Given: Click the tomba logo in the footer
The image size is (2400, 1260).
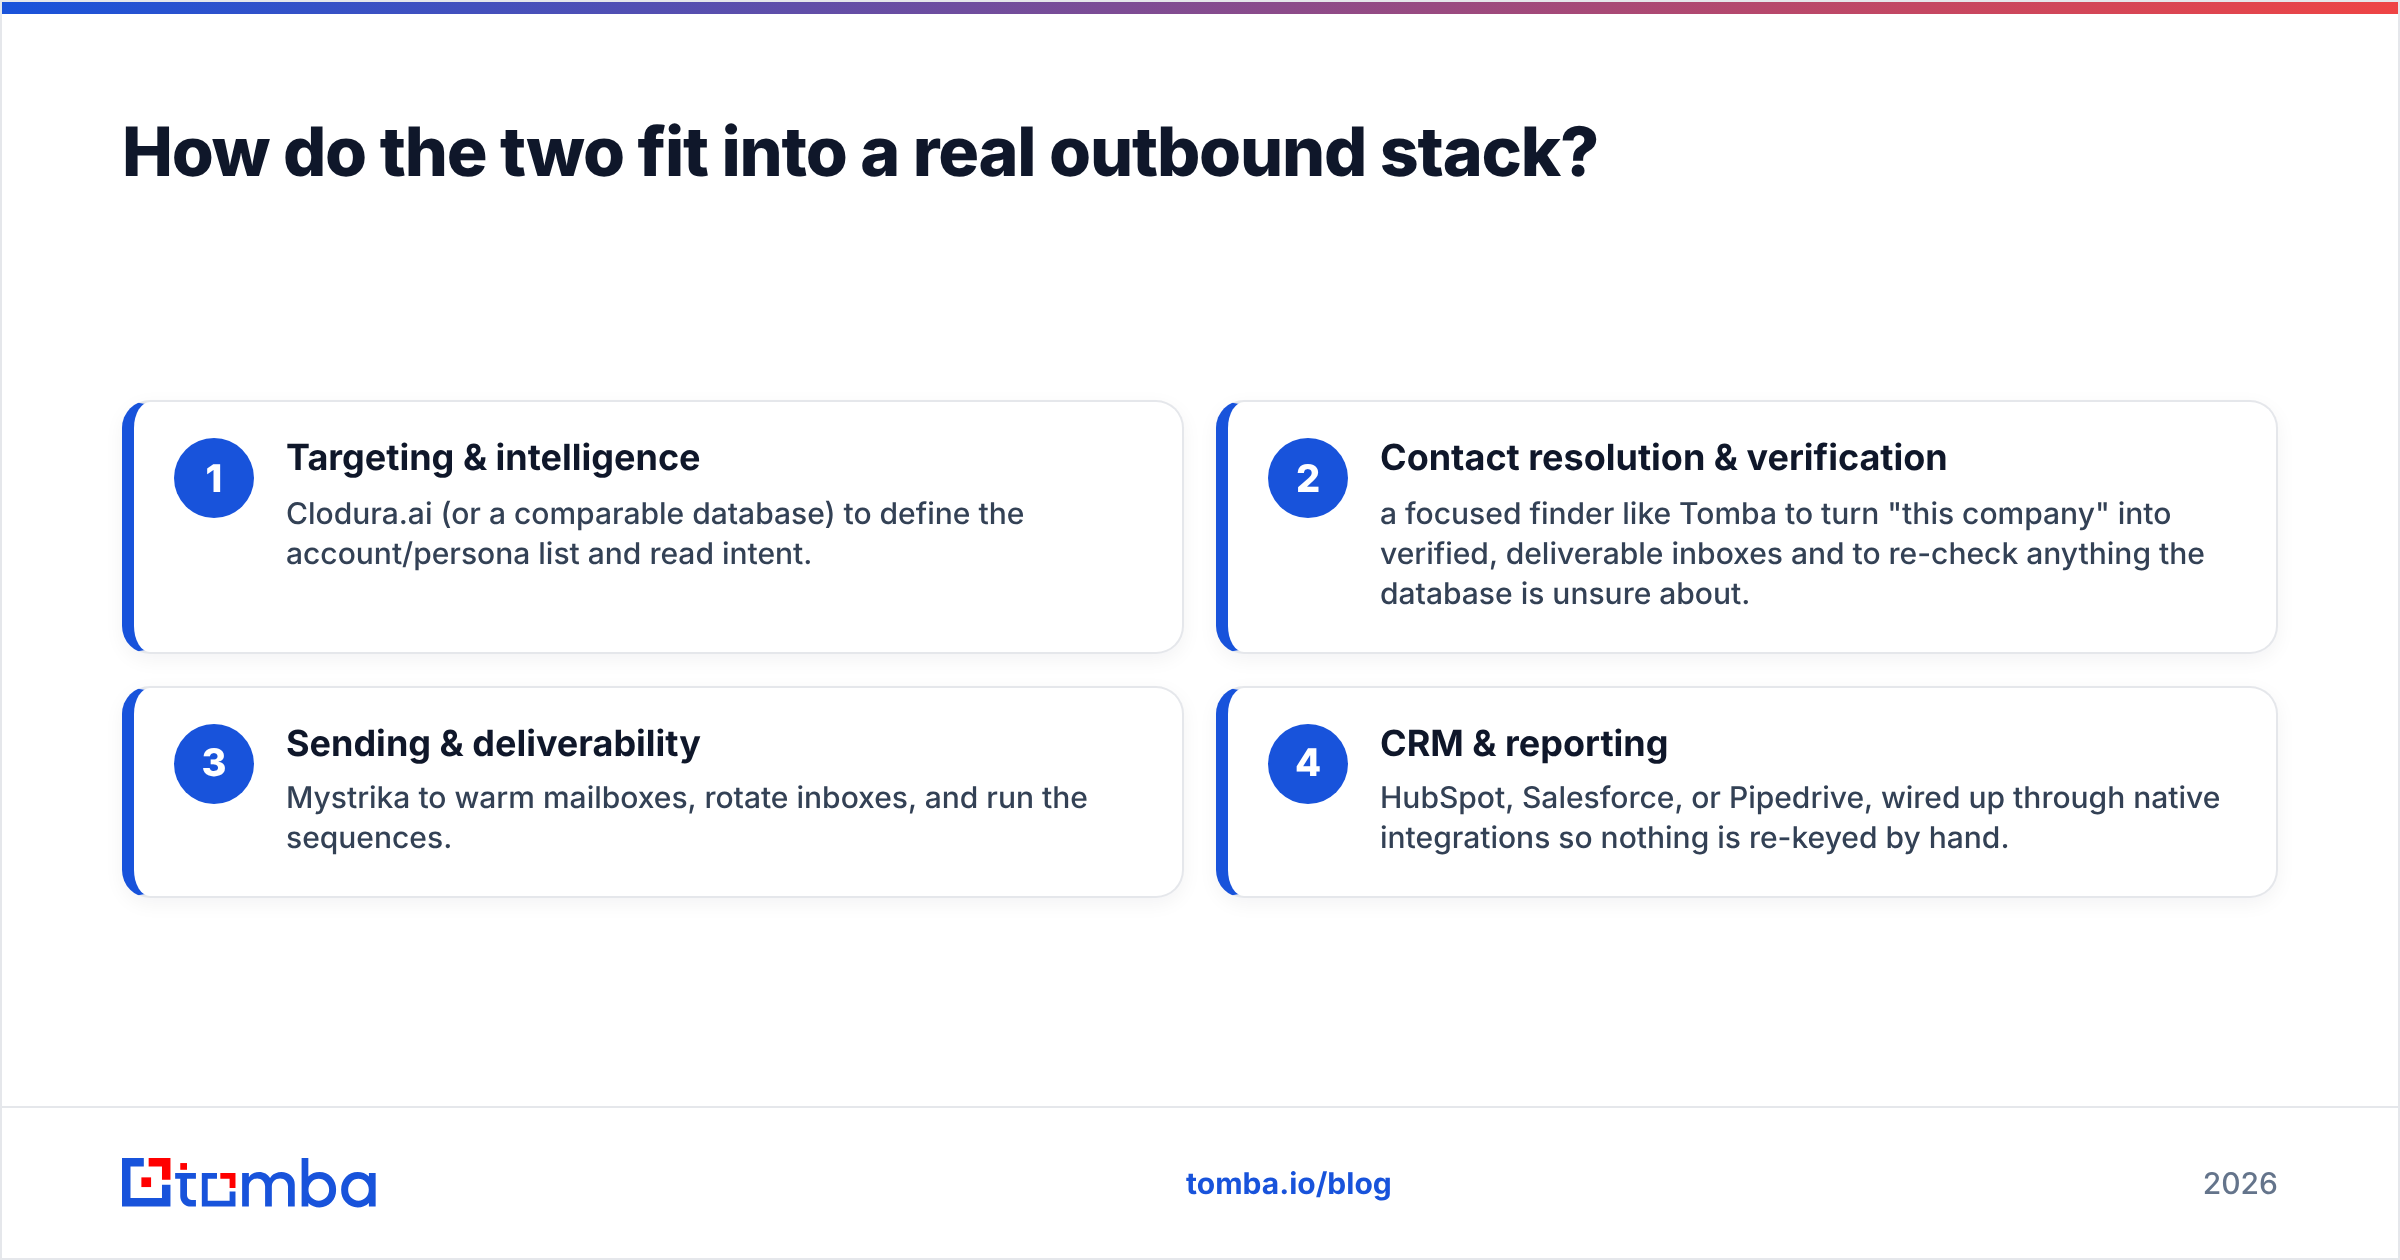Looking at the screenshot, I should point(249,1183).
